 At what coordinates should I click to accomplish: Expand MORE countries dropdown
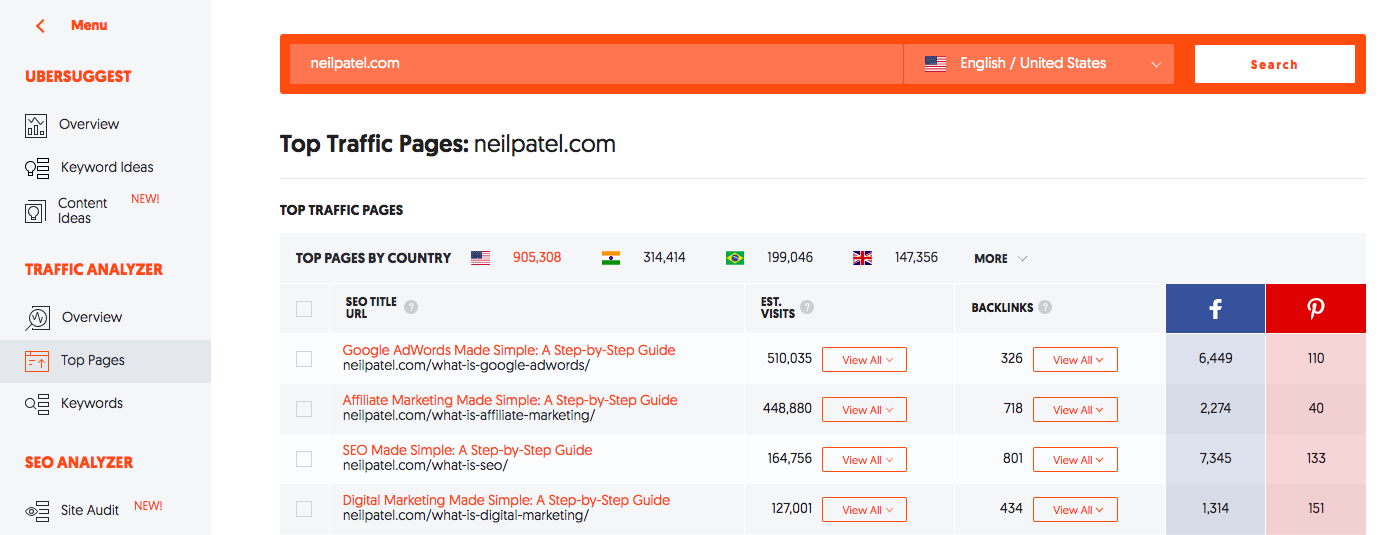coord(1000,259)
